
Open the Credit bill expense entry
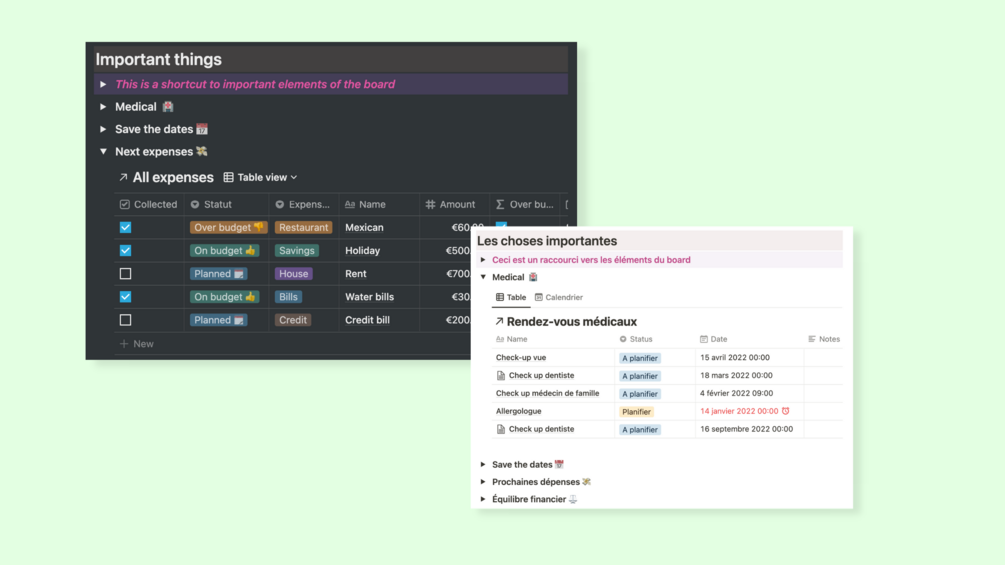367,320
